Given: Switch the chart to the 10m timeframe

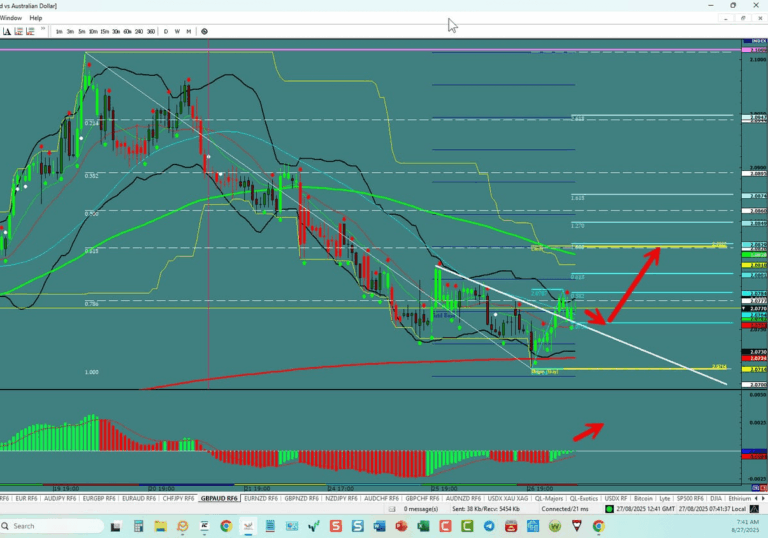Looking at the screenshot, I should (x=93, y=31).
